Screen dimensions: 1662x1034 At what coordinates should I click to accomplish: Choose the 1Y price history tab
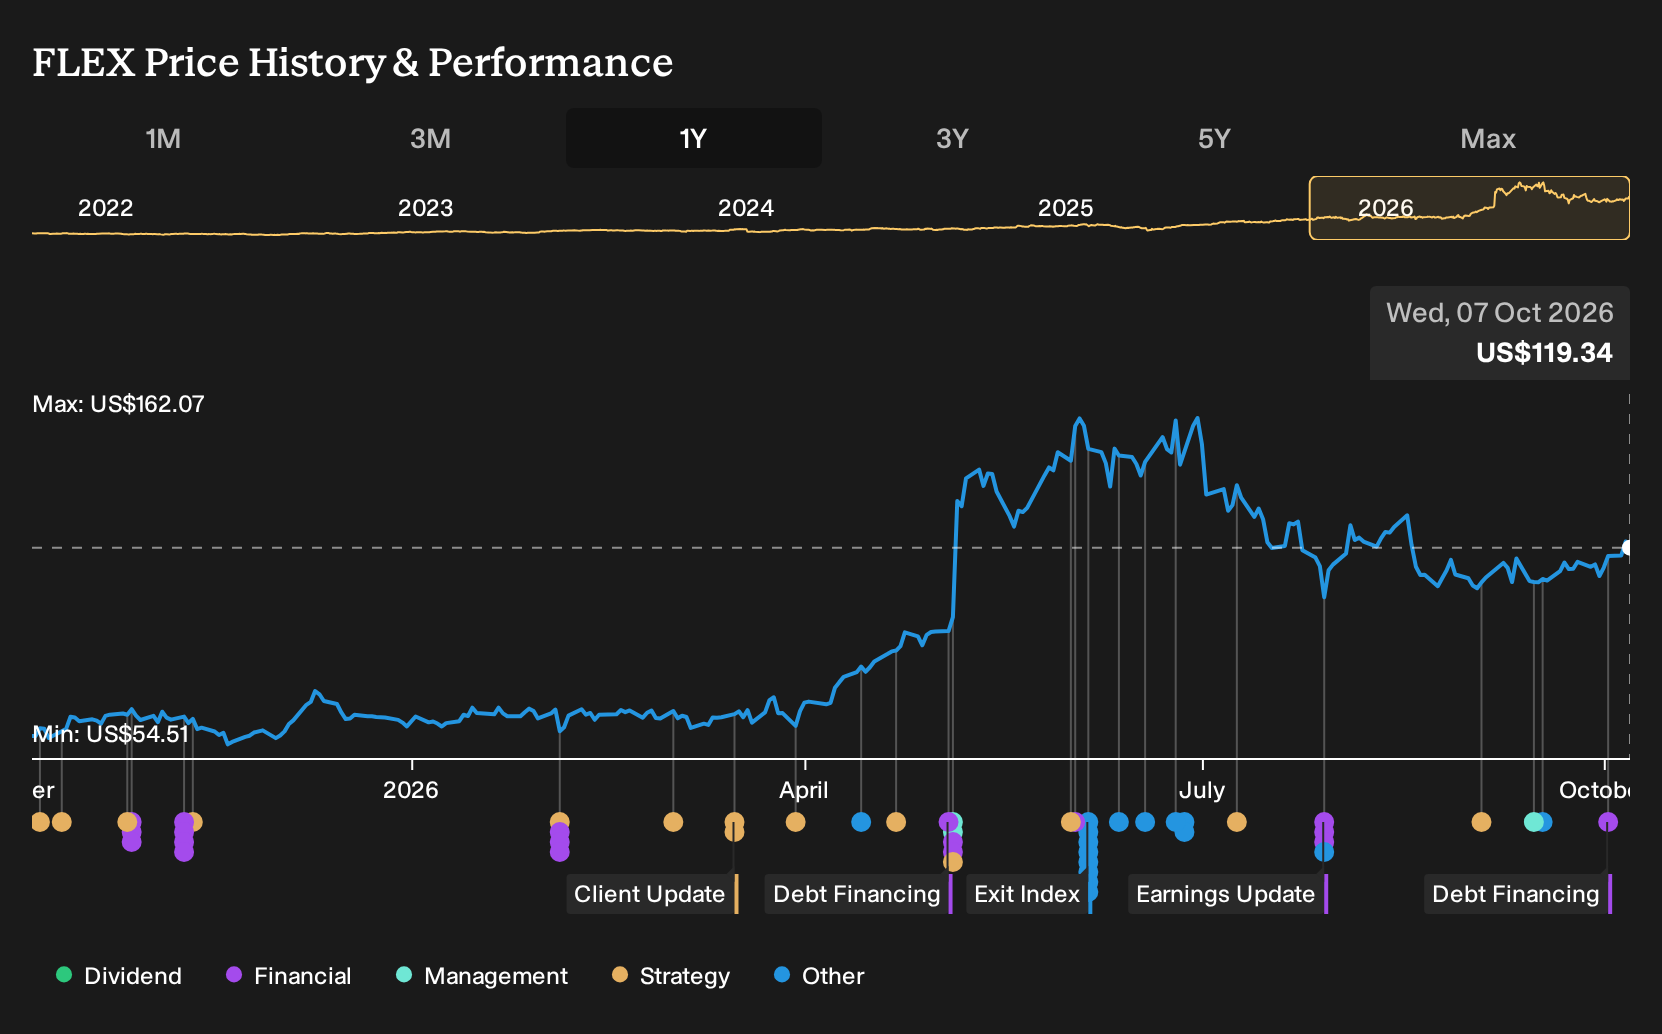point(693,138)
